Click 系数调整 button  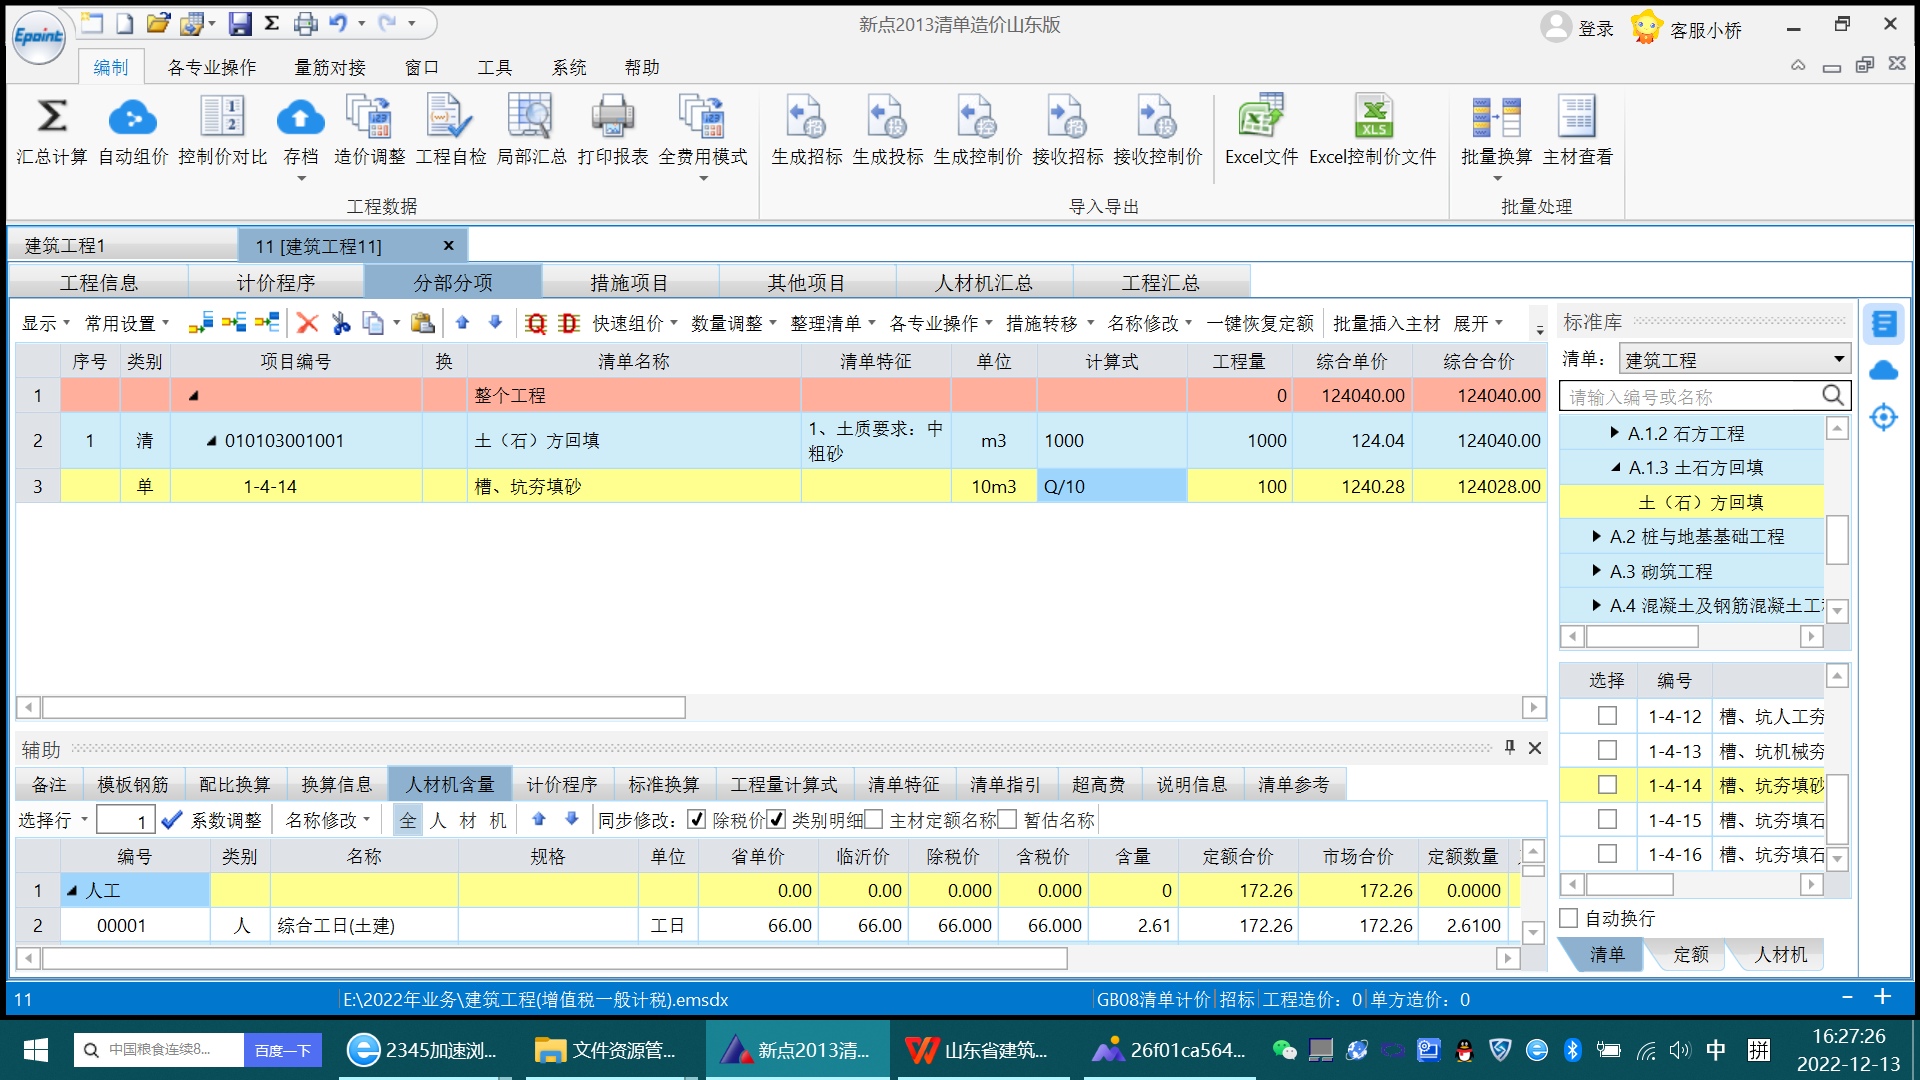(212, 820)
